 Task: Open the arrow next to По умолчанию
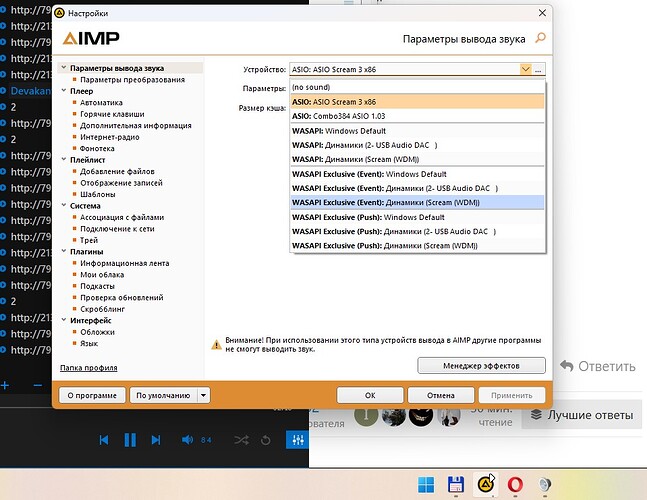[x=204, y=395]
